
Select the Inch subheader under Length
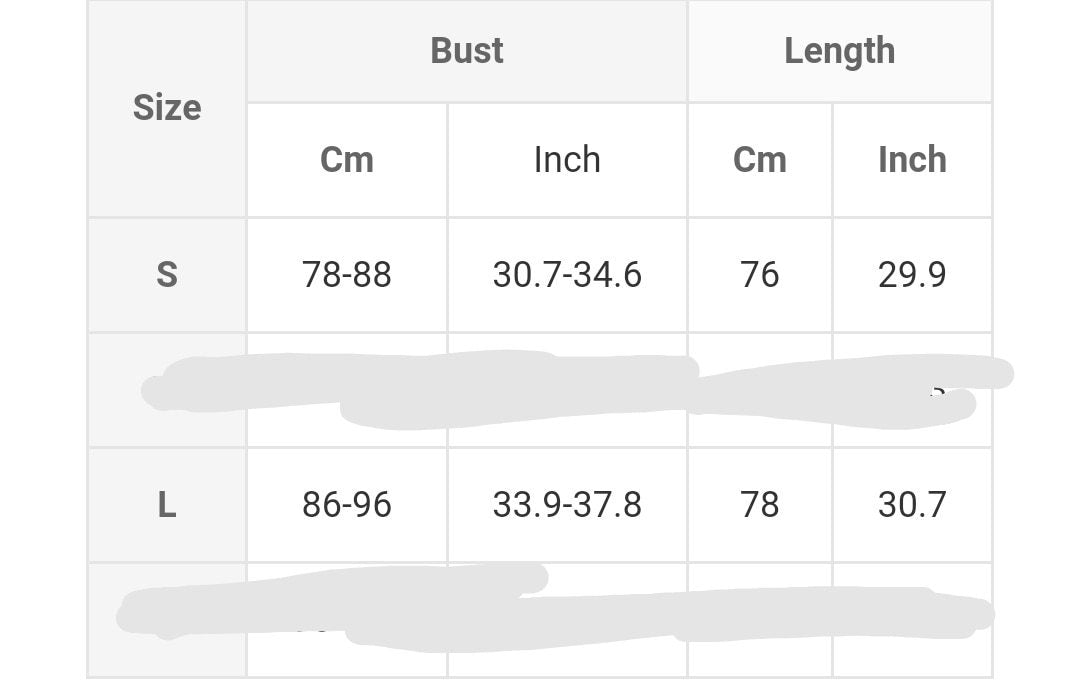tap(912, 160)
